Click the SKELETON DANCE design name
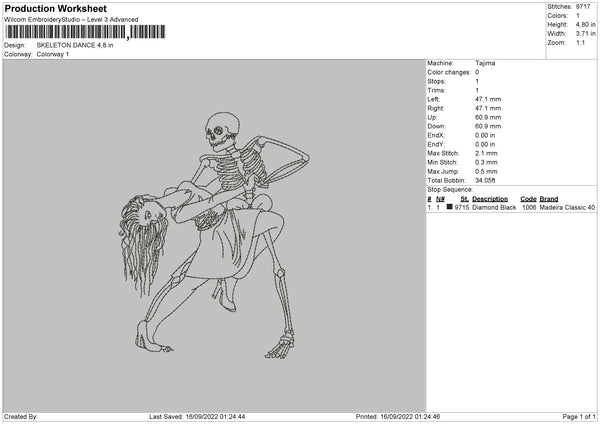600x424 pixels. click(x=75, y=45)
